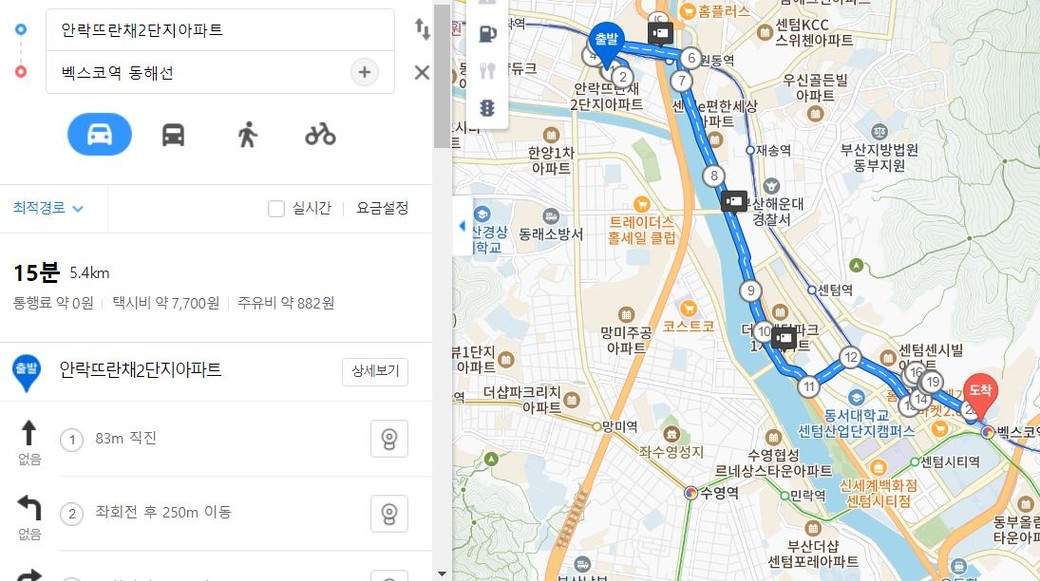Add a waypoint with plus button
1040x581 pixels.
(x=364, y=72)
